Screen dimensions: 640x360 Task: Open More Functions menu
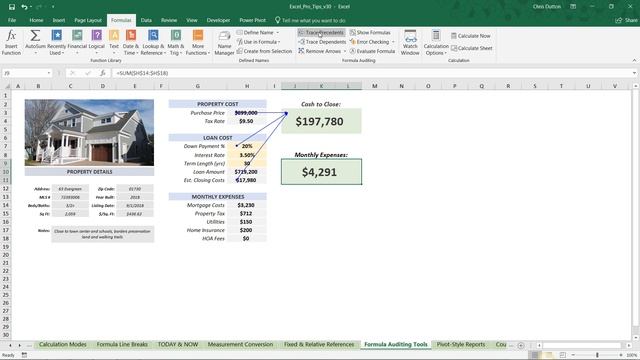[x=198, y=42]
